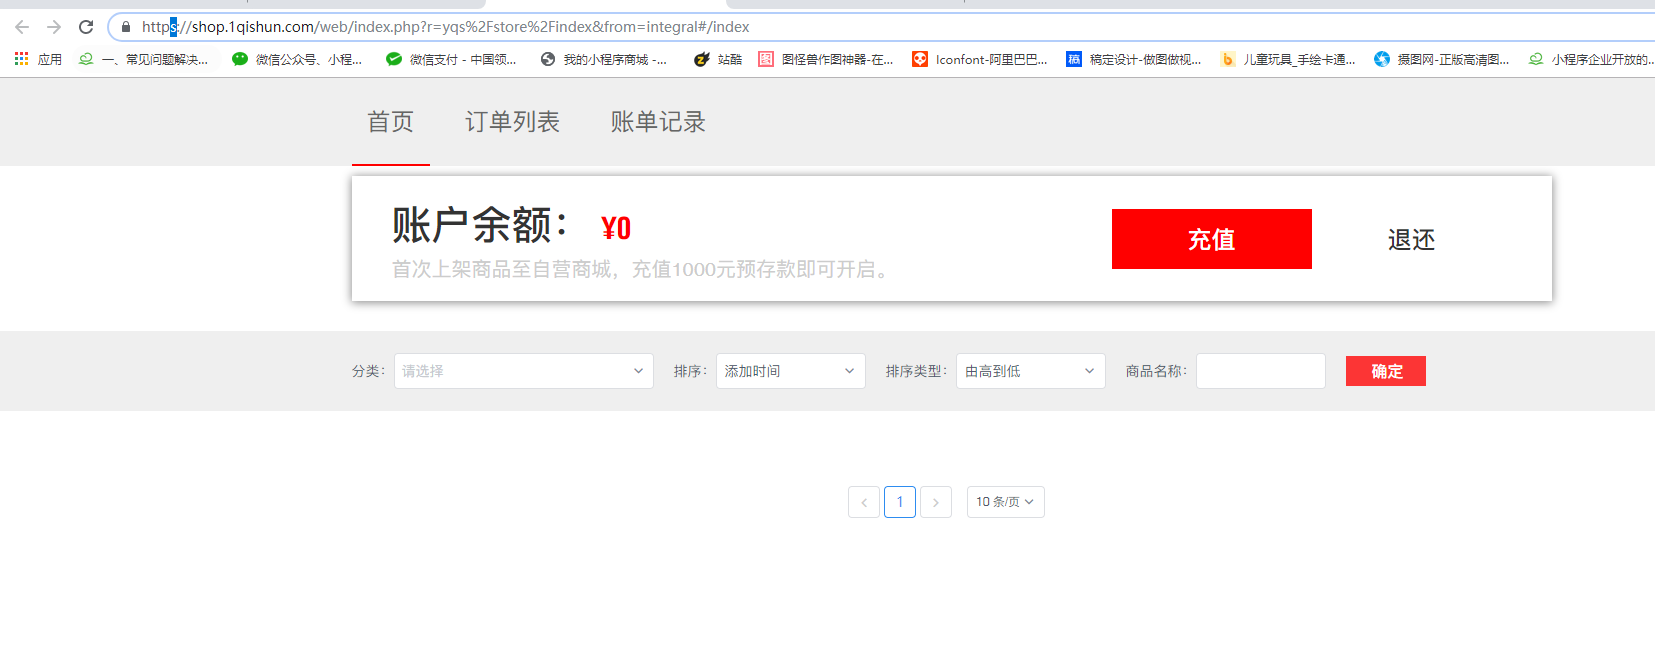This screenshot has width=1655, height=664.
Task: Click the previous page arrow
Action: point(864,502)
